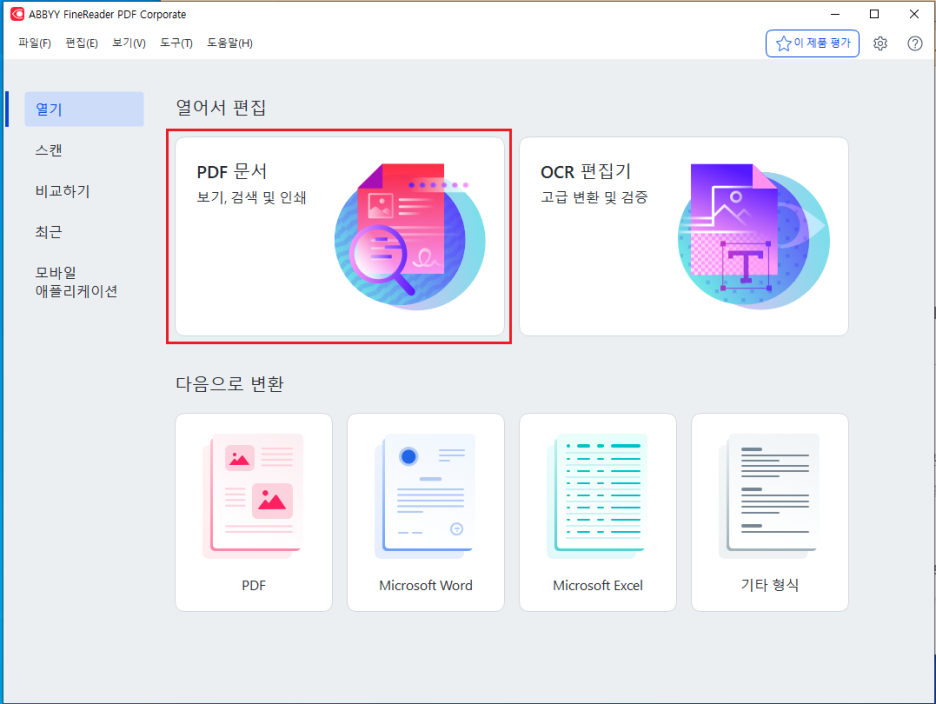Select the 열기 sidebar tab
This screenshot has height=704, width=936.
point(84,109)
